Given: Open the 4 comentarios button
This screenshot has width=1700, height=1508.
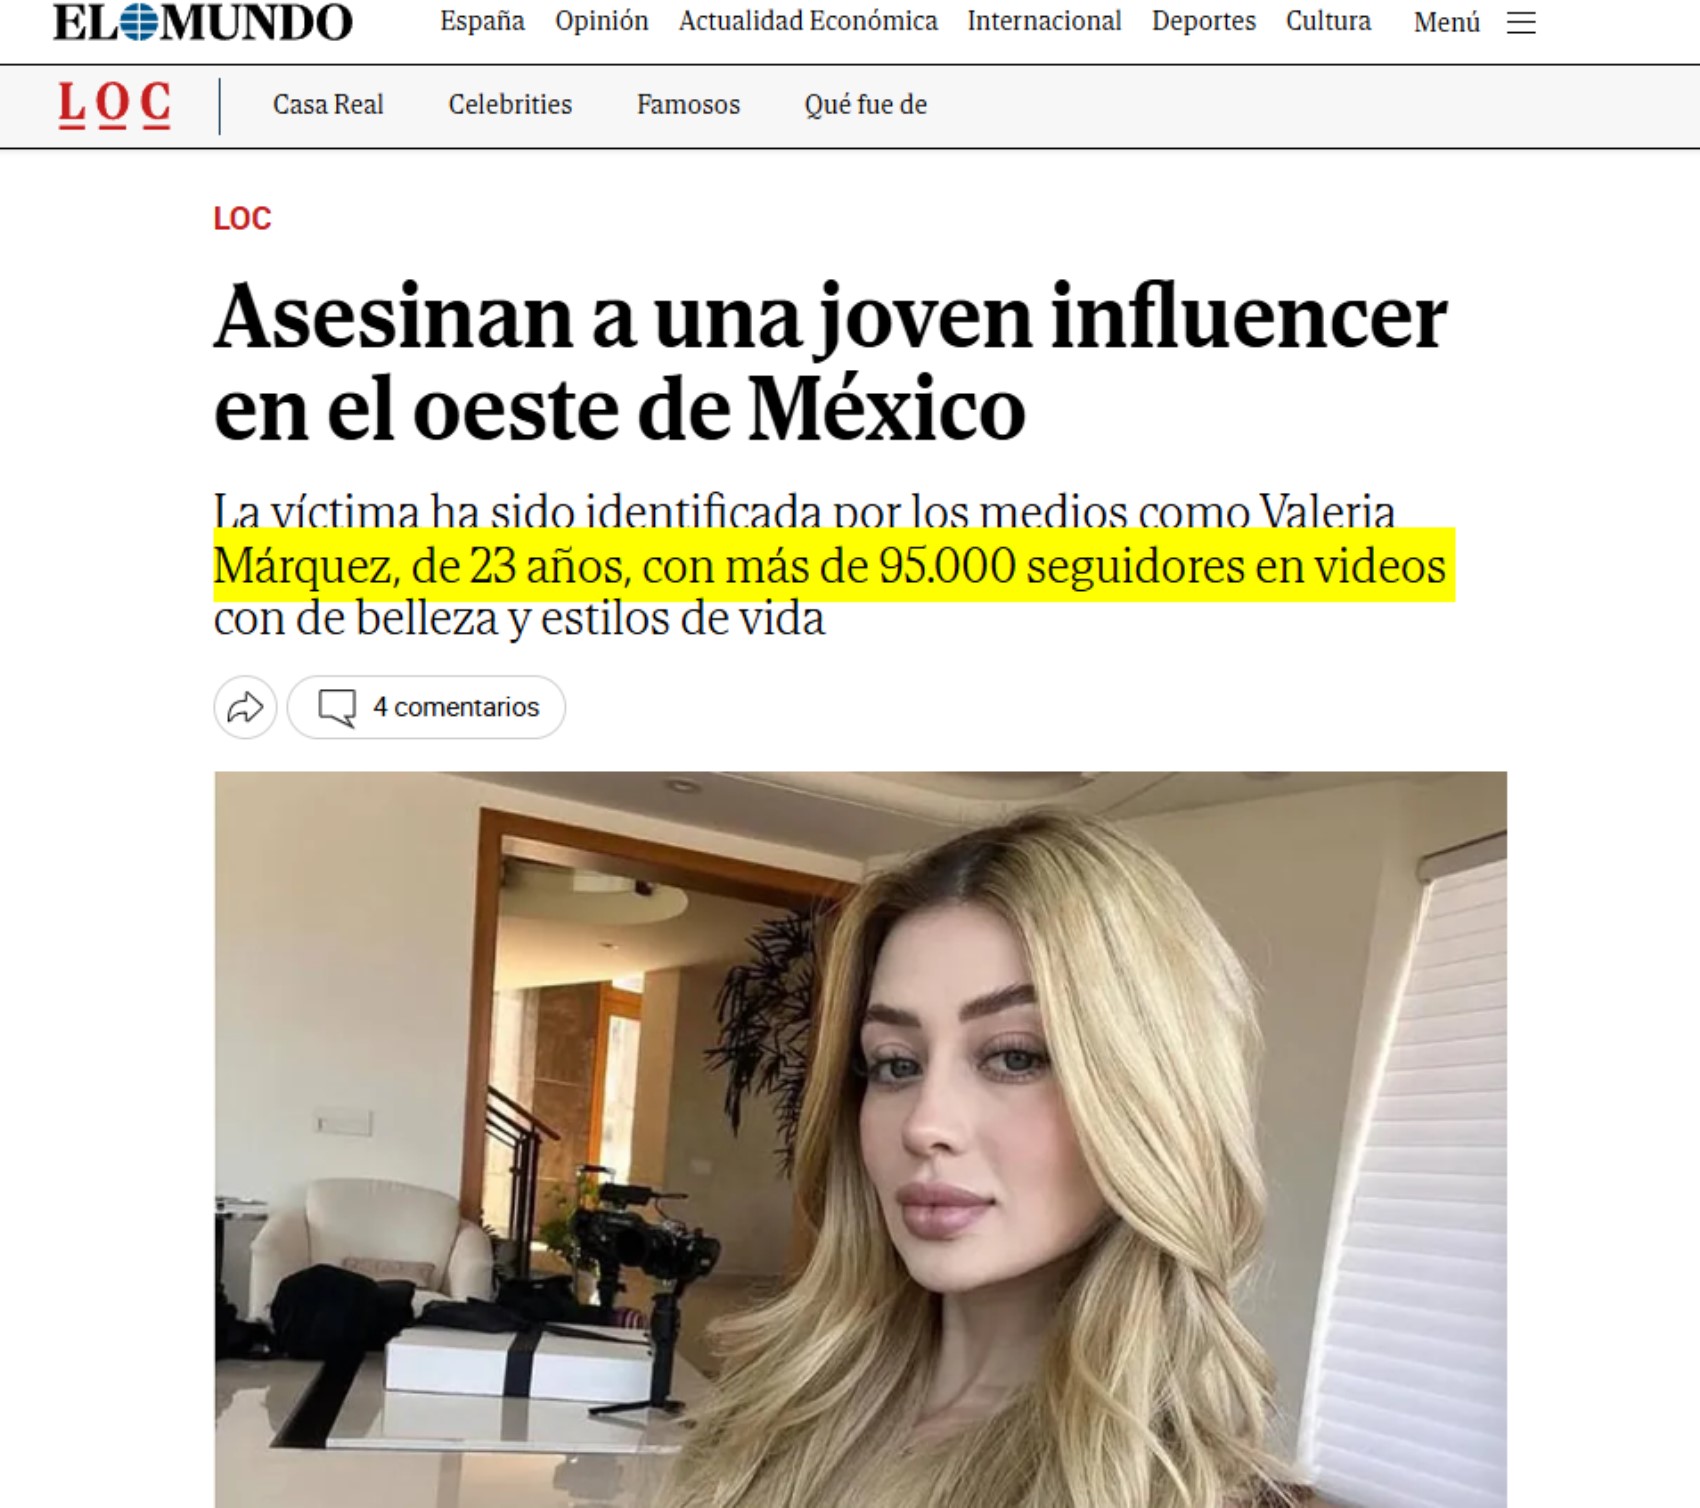Looking at the screenshot, I should (426, 708).
